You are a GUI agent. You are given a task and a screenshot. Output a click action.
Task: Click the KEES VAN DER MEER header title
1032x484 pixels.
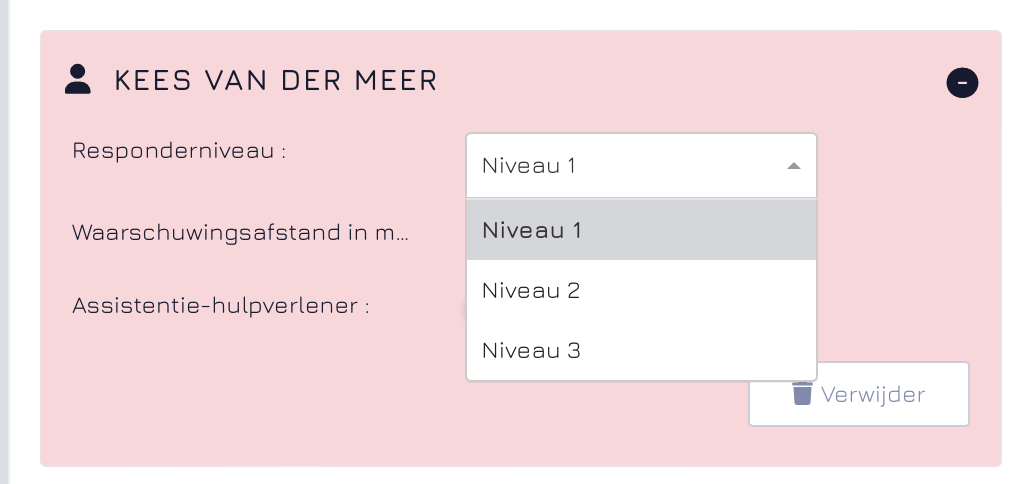pyautogui.click(x=276, y=80)
